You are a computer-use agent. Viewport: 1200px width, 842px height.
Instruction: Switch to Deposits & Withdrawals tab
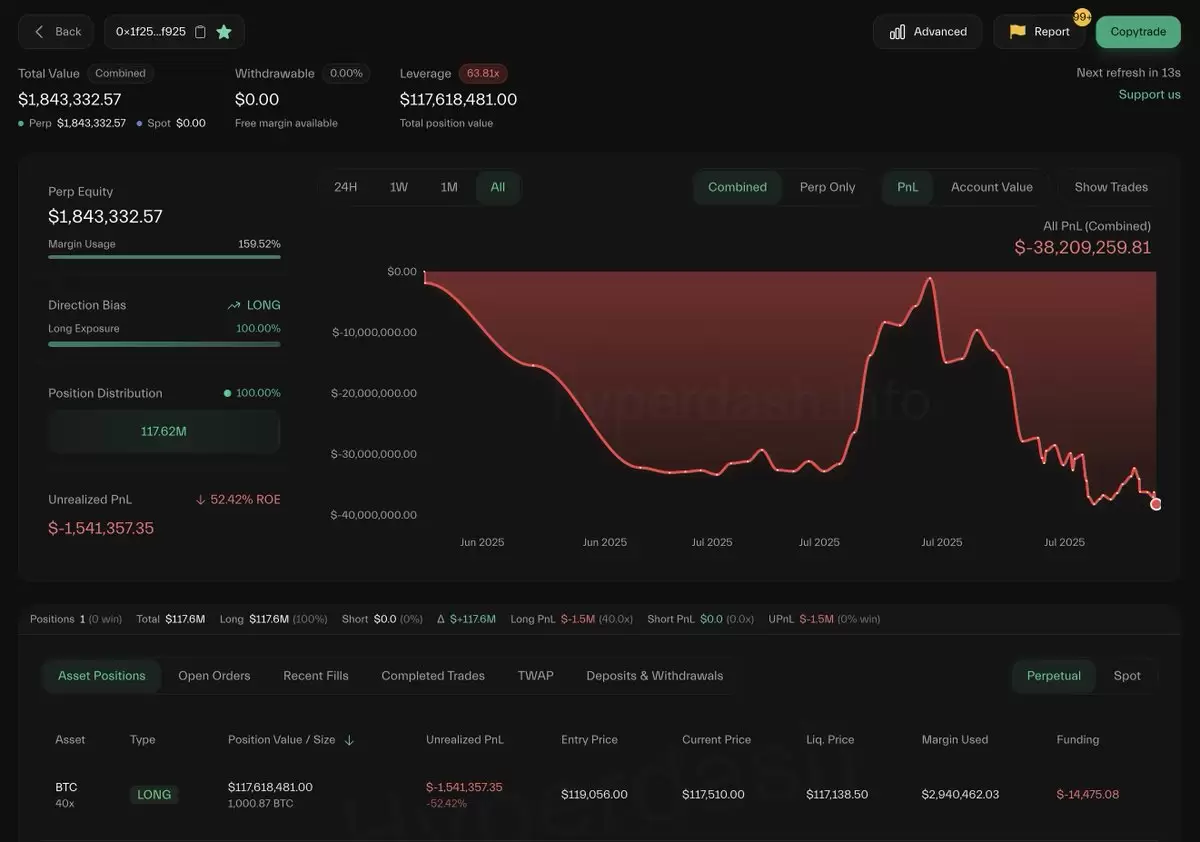click(654, 676)
